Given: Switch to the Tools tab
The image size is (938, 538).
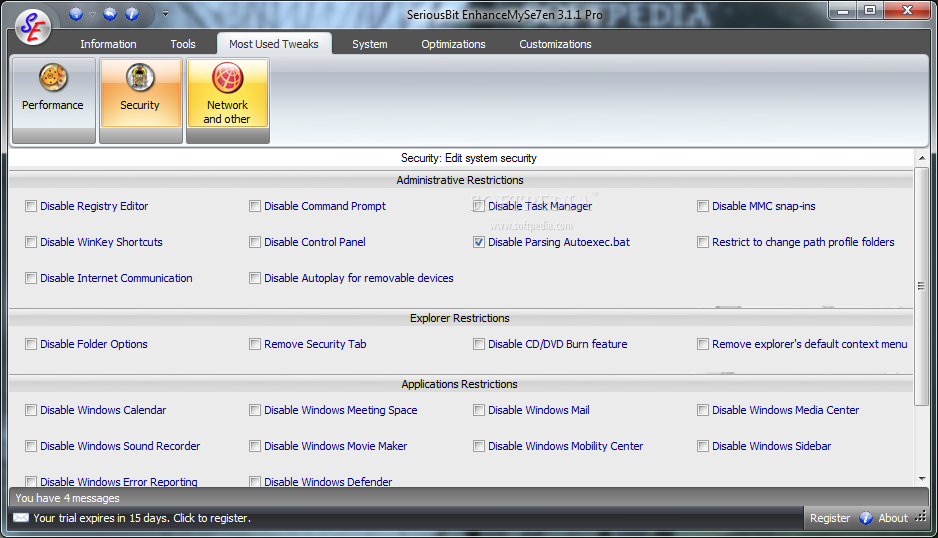Looking at the screenshot, I should pos(182,44).
